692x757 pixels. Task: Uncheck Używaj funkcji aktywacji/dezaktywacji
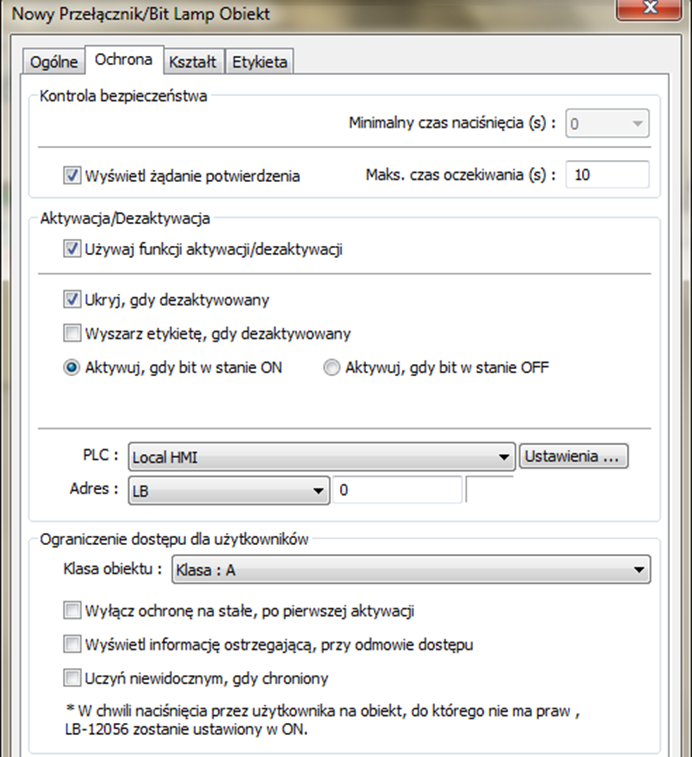(x=72, y=249)
